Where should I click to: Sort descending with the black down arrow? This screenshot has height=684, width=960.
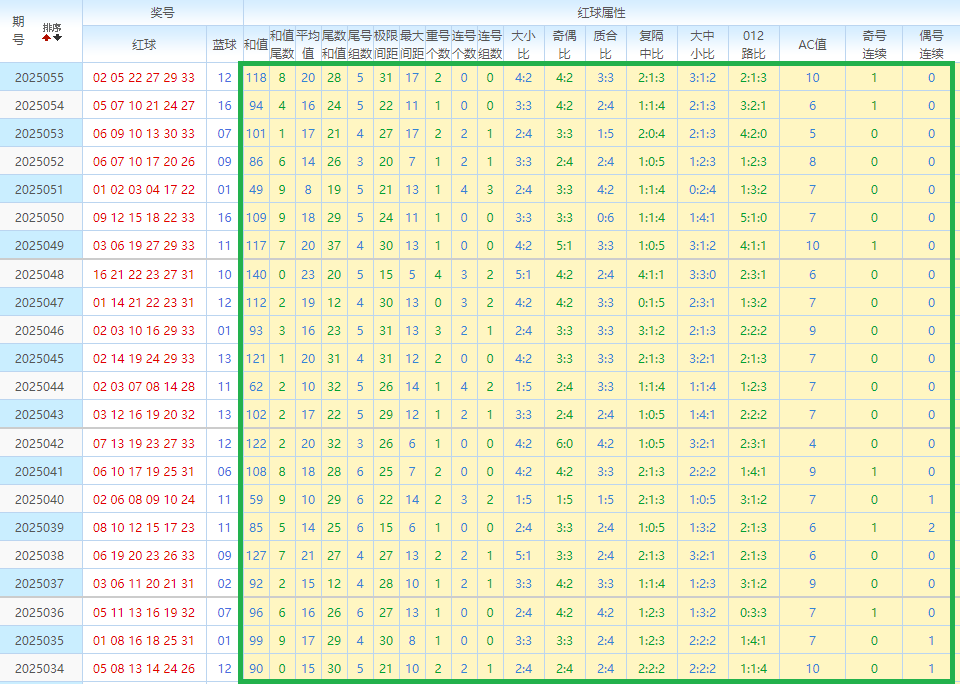(x=58, y=38)
